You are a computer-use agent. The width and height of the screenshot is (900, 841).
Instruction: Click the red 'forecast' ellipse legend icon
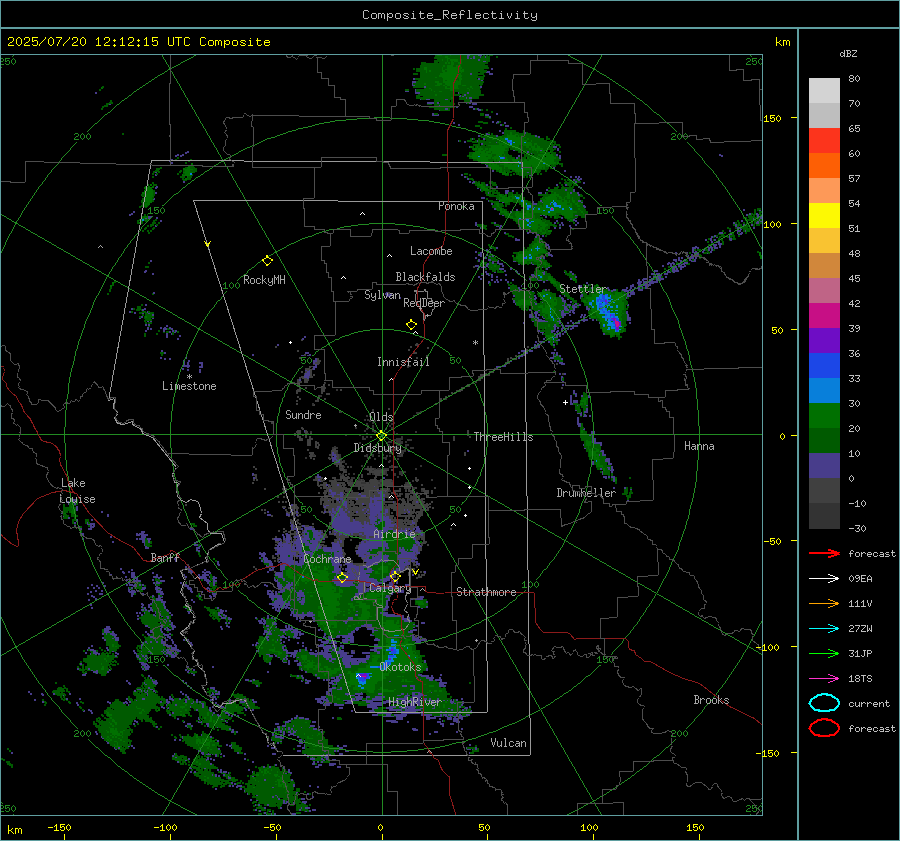click(824, 728)
